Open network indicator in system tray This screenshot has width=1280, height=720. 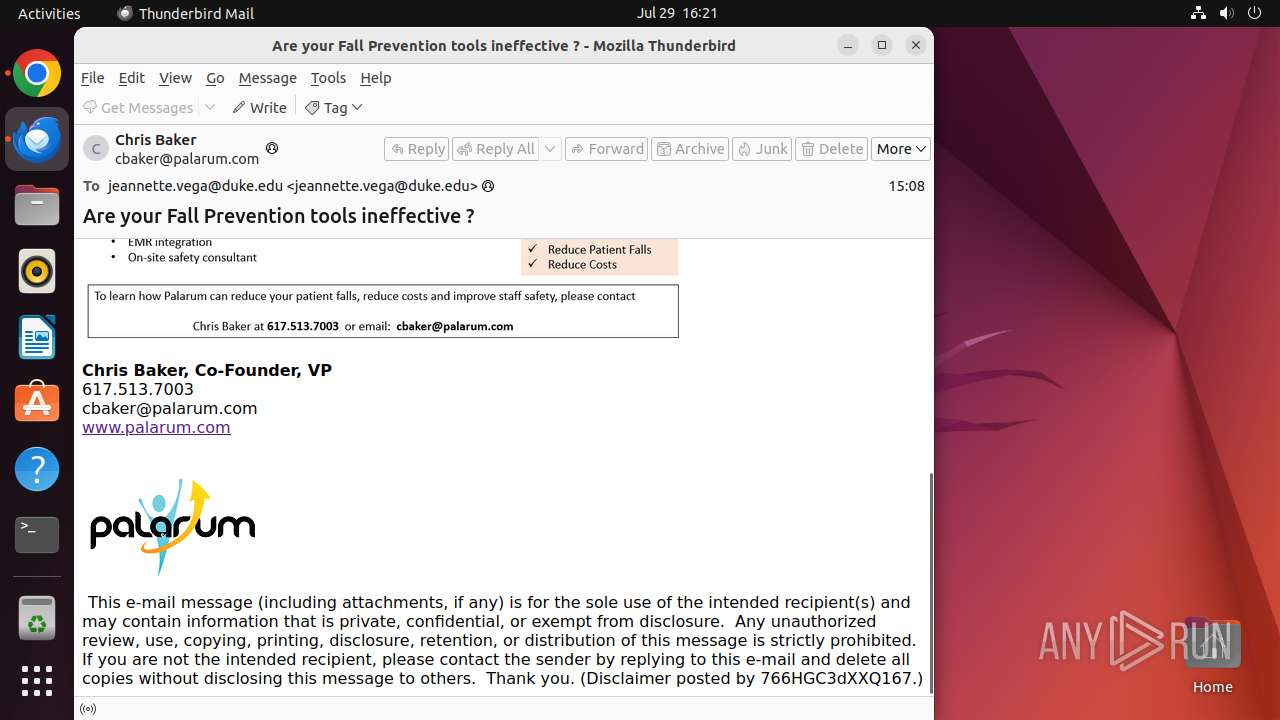pos(1198,13)
